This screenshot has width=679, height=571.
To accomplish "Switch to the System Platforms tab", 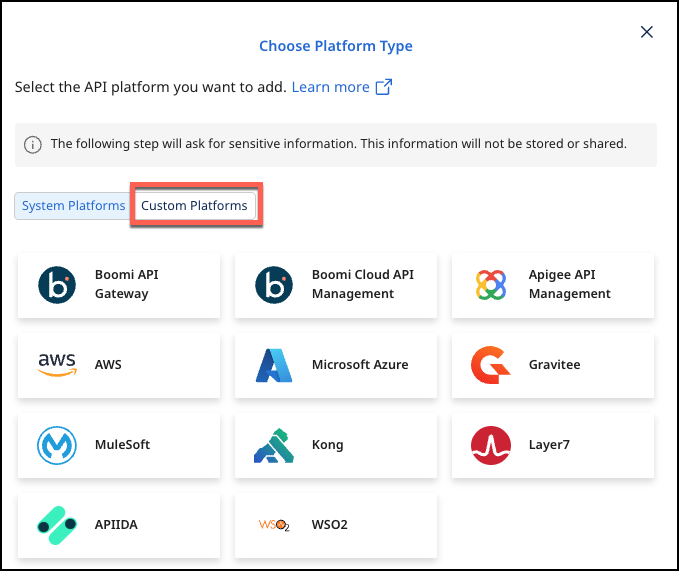I will point(74,206).
